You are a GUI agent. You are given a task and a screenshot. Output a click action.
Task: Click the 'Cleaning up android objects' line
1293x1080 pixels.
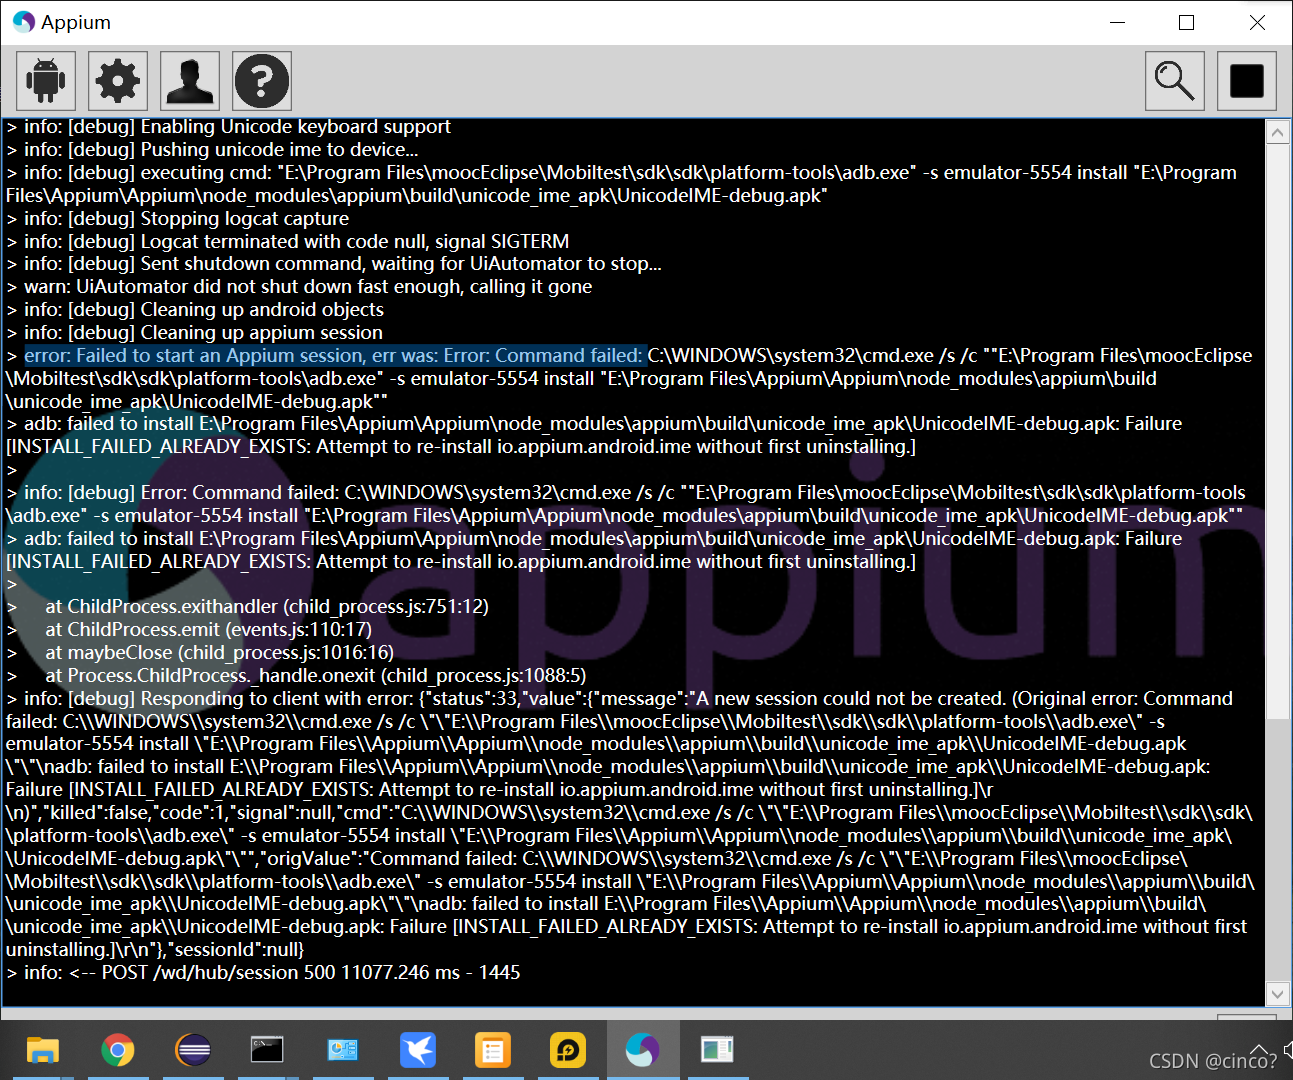(195, 310)
